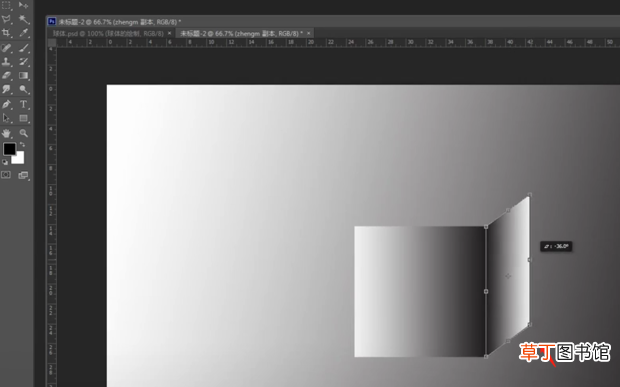
Task: Reset to default black and white colors
Action: pyautogui.click(x=5, y=162)
